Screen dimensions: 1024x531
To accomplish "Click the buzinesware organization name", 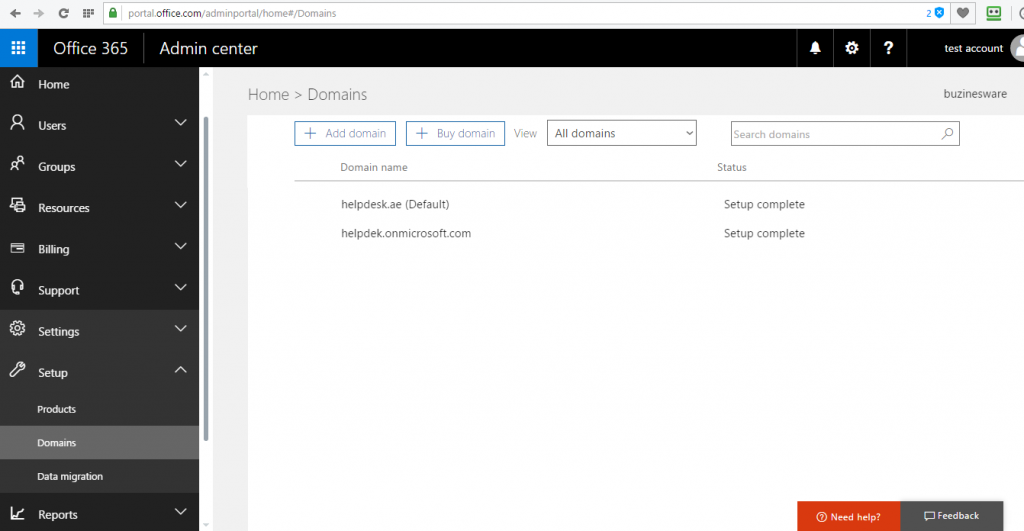I will (975, 94).
